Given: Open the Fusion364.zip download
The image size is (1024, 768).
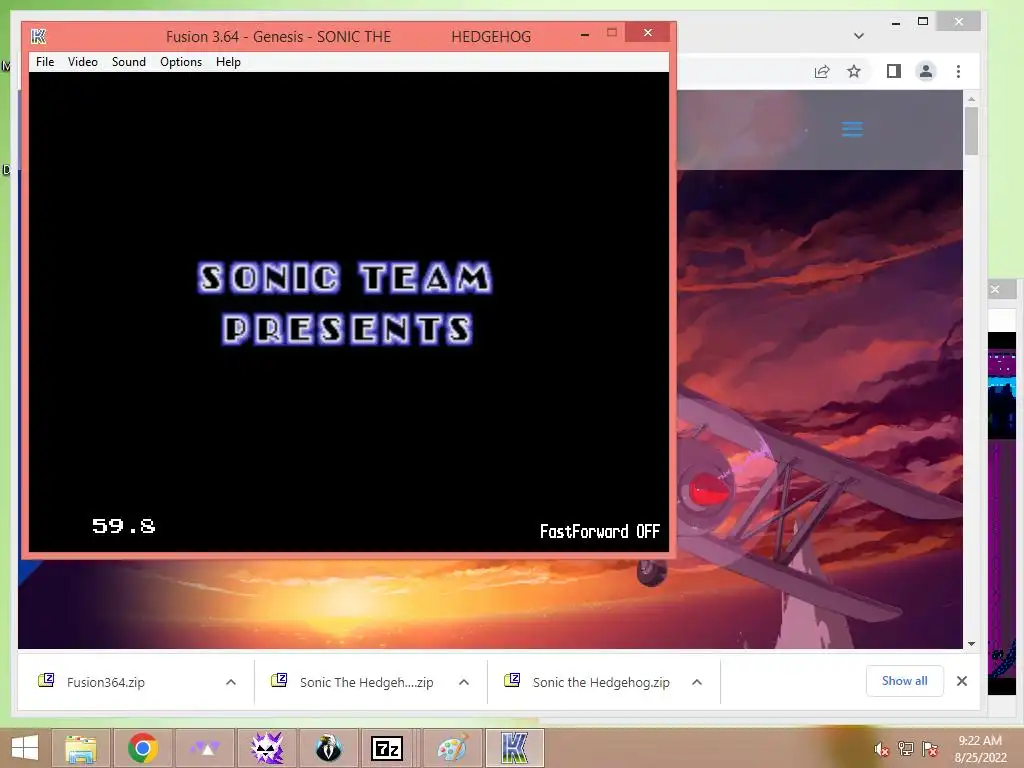Looking at the screenshot, I should tap(105, 682).
